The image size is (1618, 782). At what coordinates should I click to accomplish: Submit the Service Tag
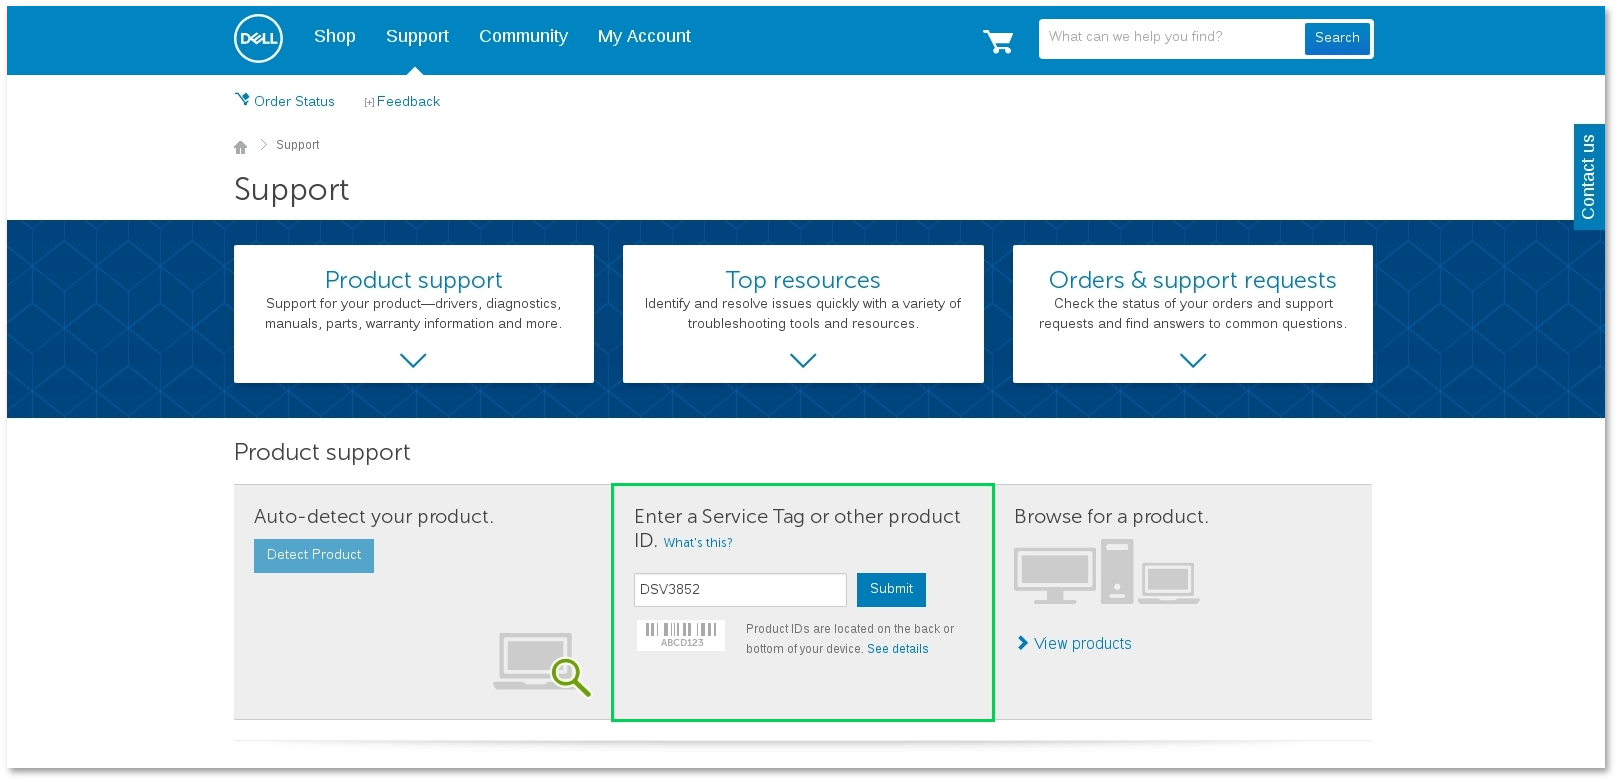pos(891,589)
